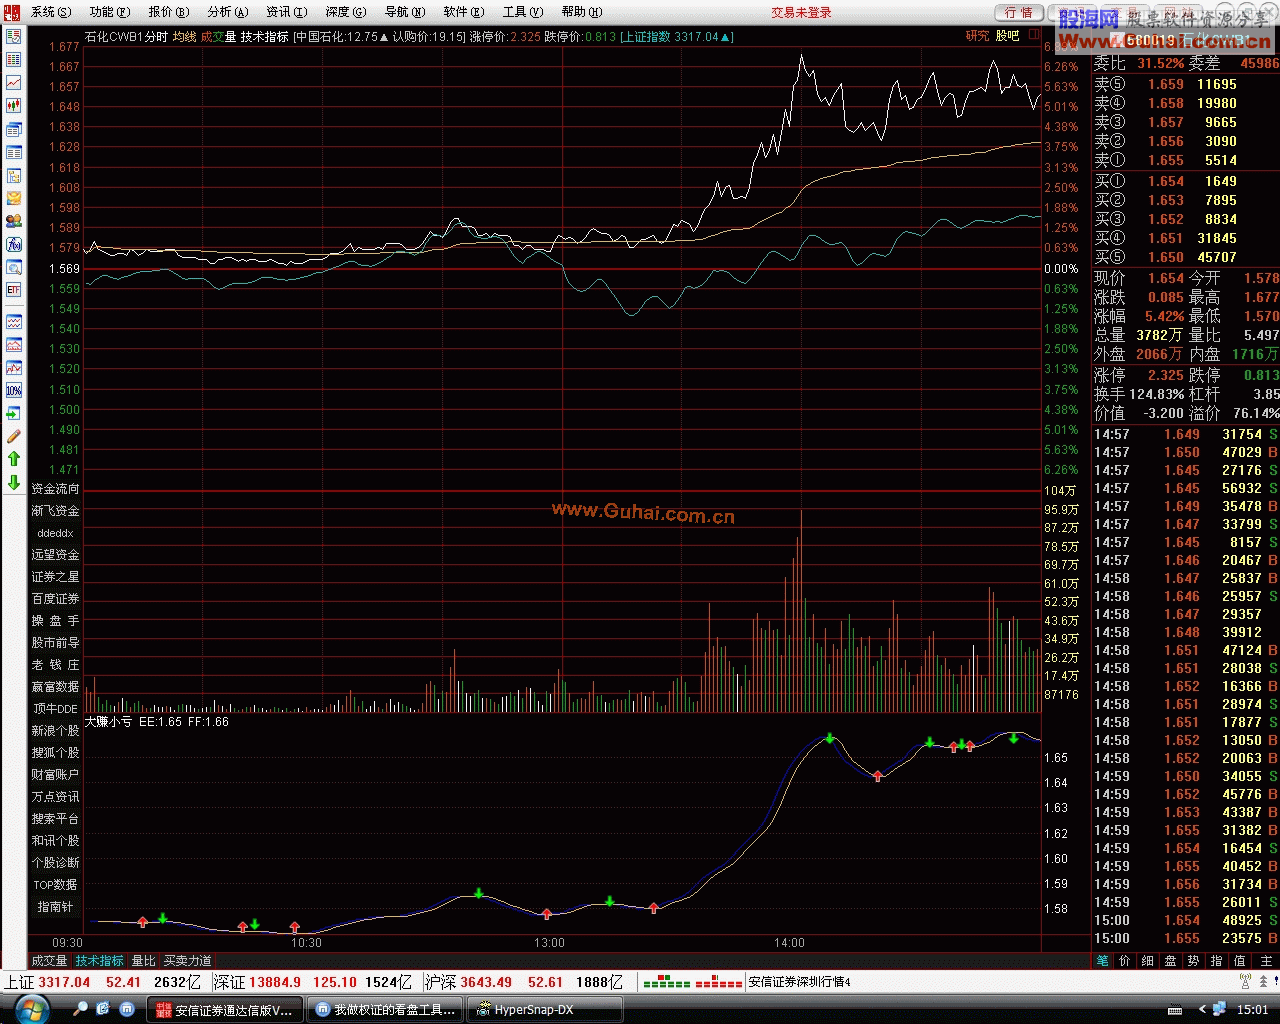Open the 工具 menu
Image resolution: width=1280 pixels, height=1024 pixels.
click(523, 12)
